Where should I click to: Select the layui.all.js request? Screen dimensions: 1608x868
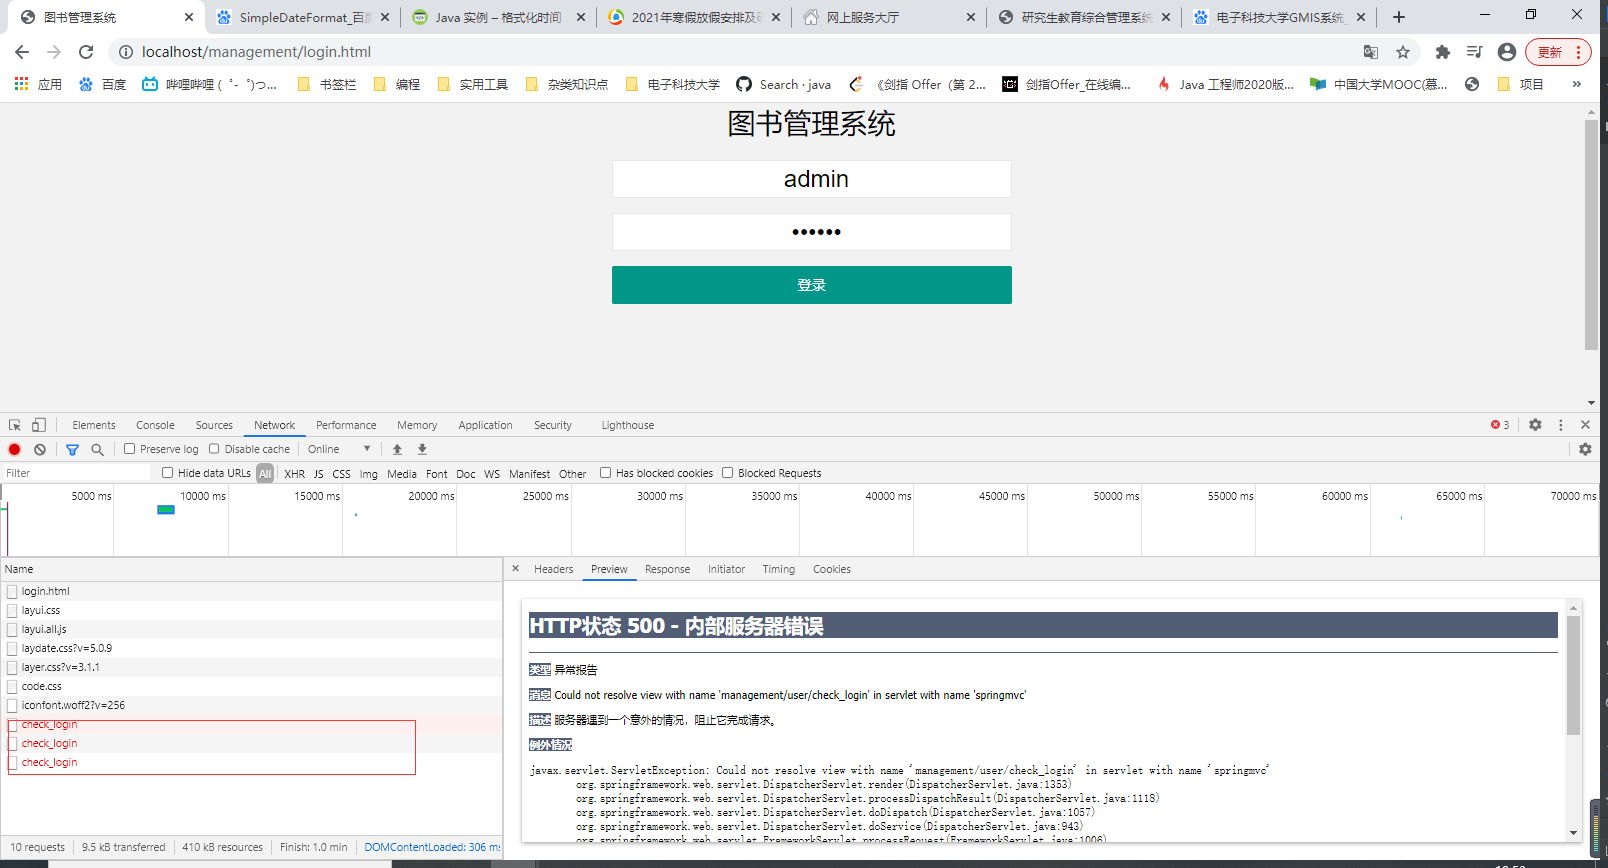coord(251,629)
